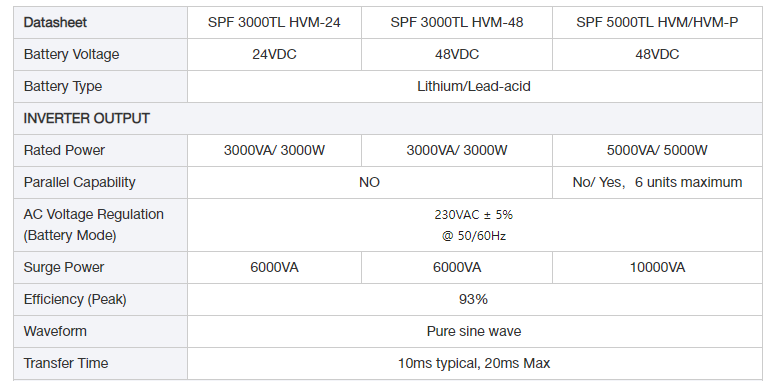This screenshot has height=381, width=776.
Task: Click the 24VDC battery voltage cell
Action: [x=274, y=54]
